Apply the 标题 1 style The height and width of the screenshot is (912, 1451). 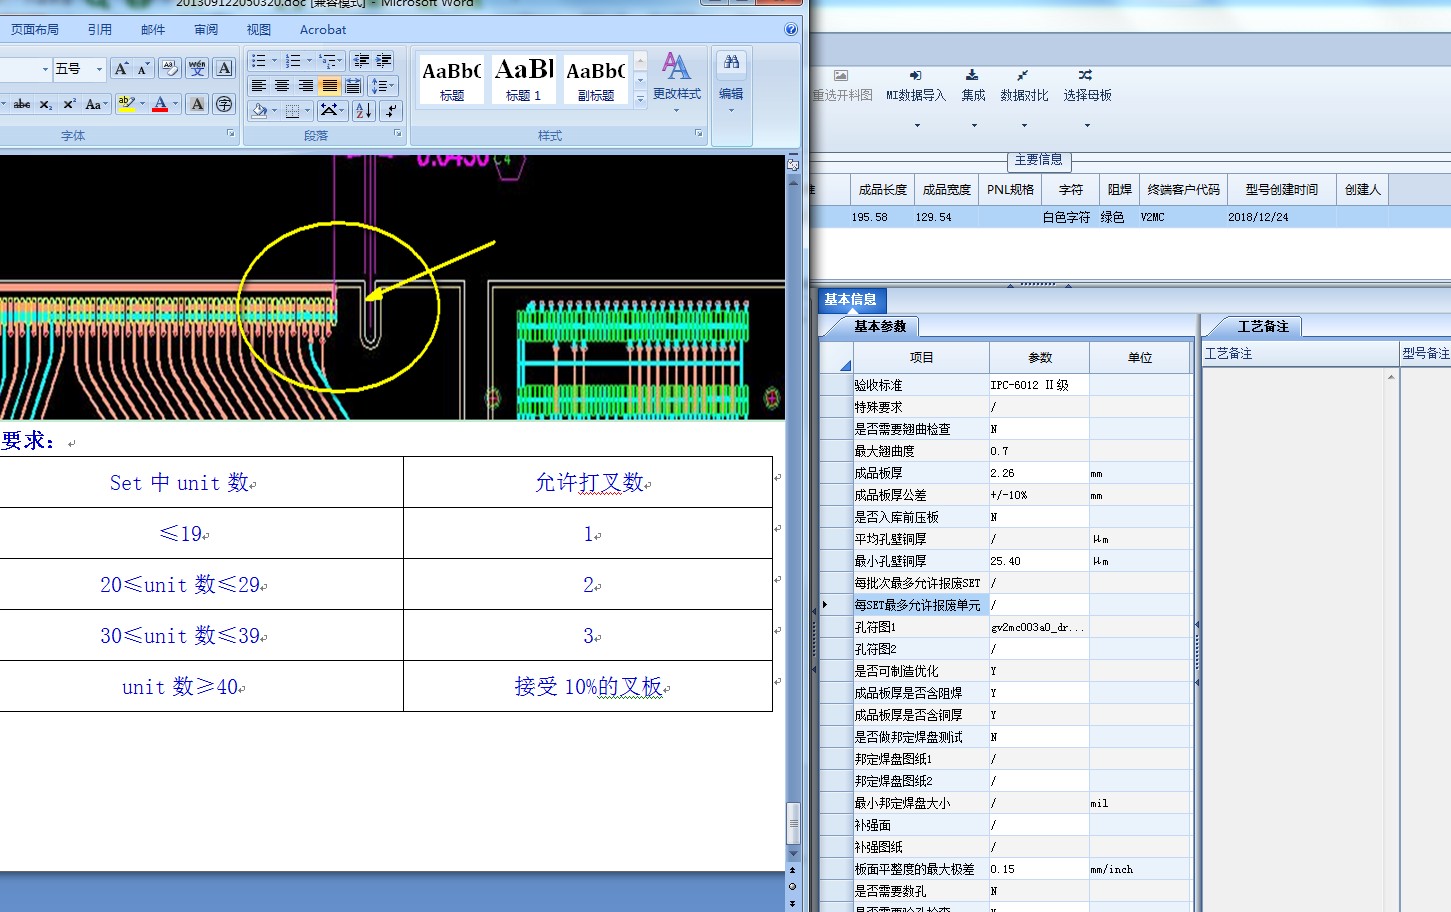tap(524, 79)
